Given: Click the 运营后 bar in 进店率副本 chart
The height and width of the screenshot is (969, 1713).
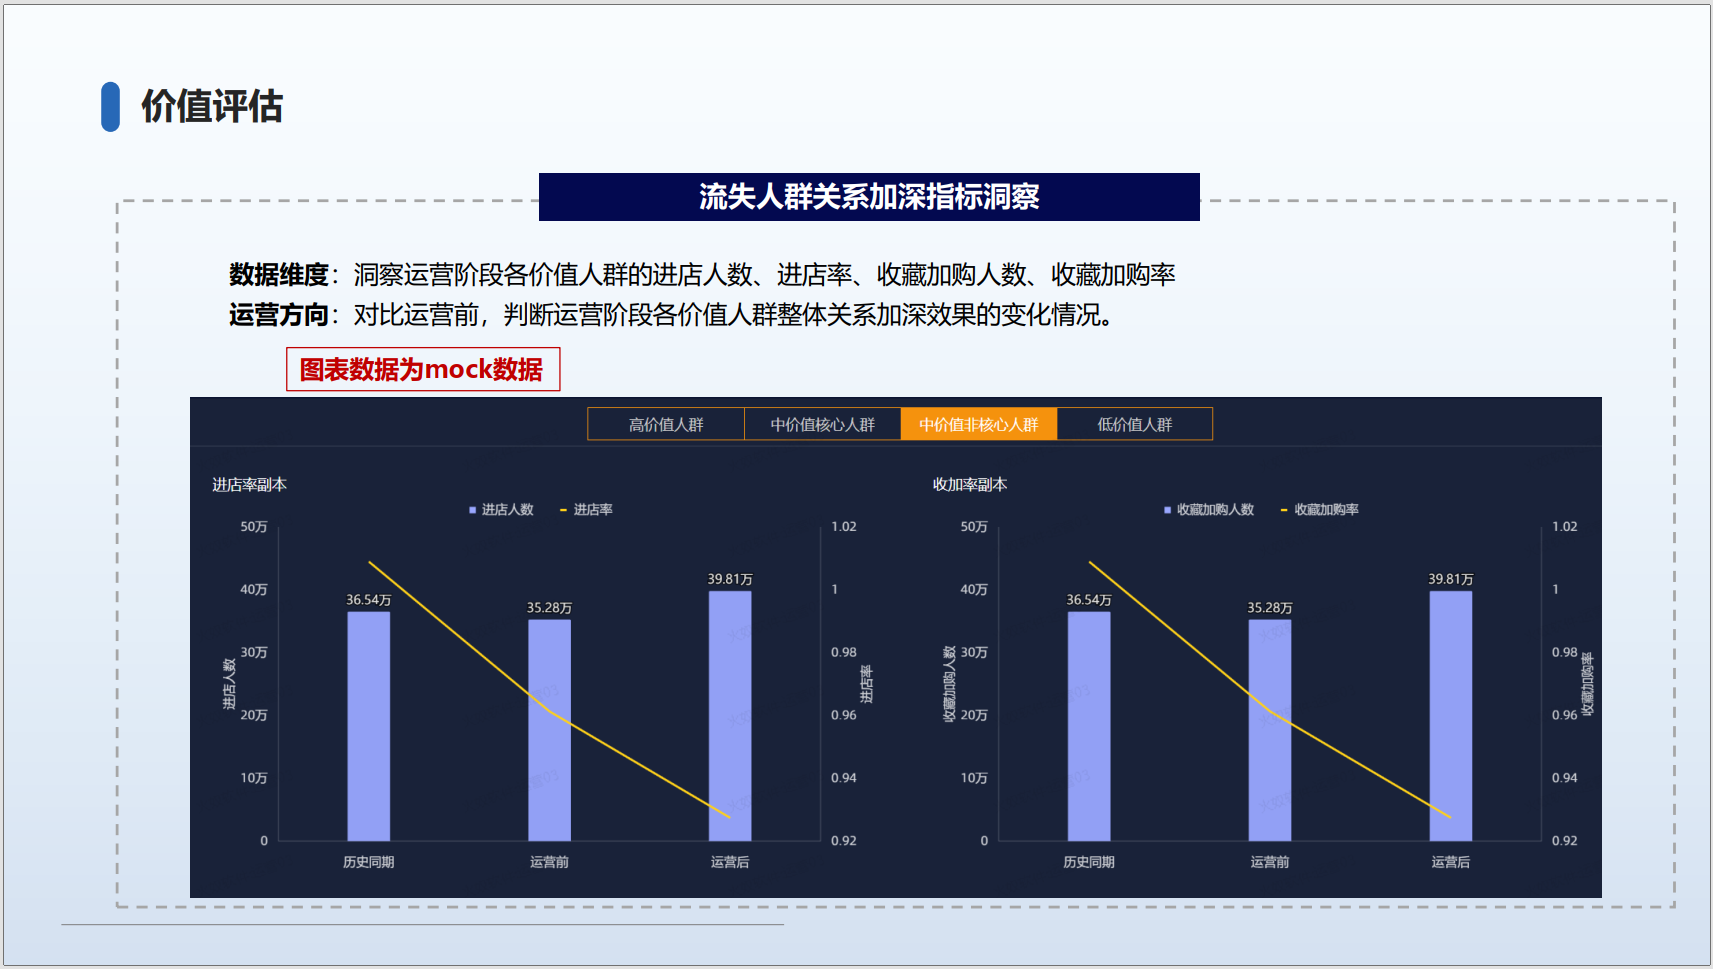Looking at the screenshot, I should point(730,716).
